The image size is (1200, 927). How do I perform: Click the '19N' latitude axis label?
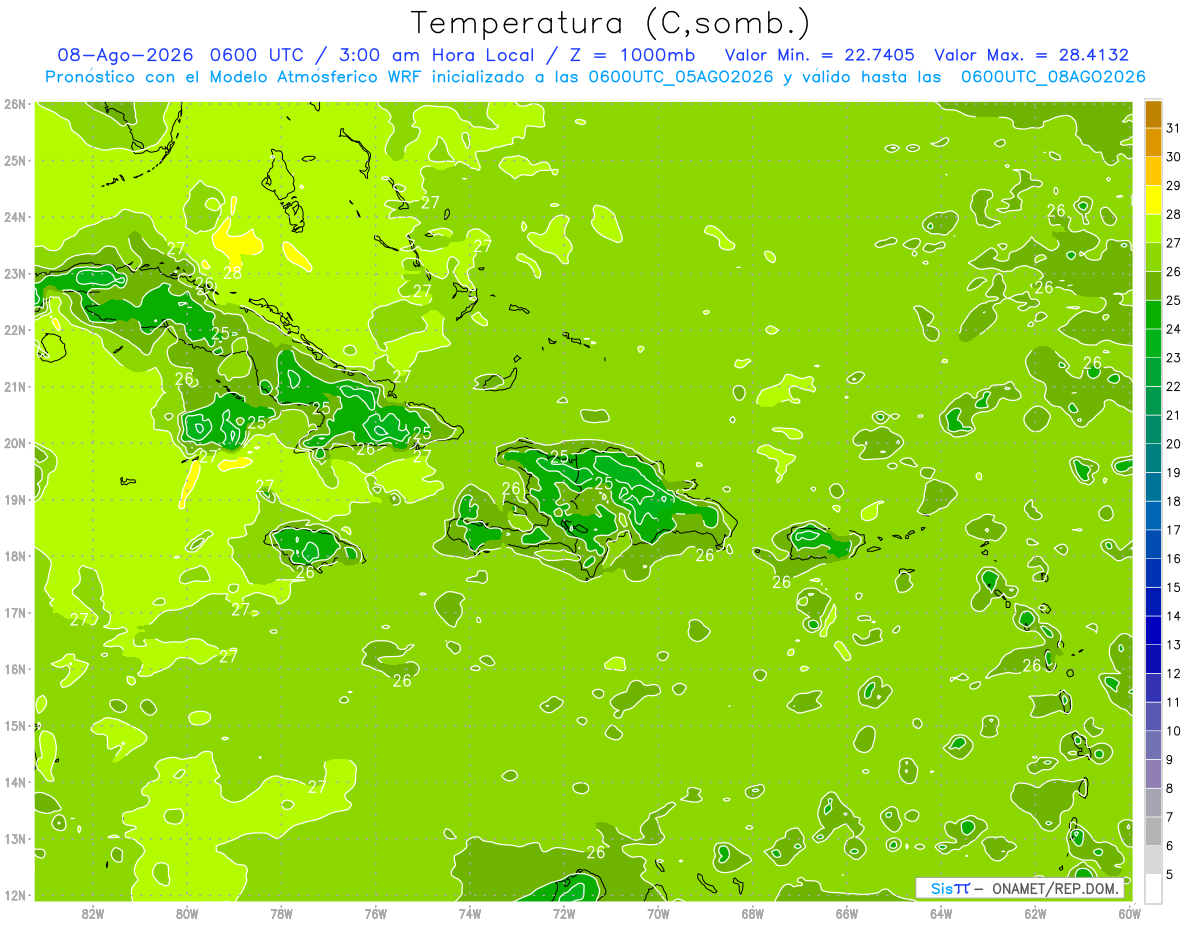pyautogui.click(x=14, y=499)
